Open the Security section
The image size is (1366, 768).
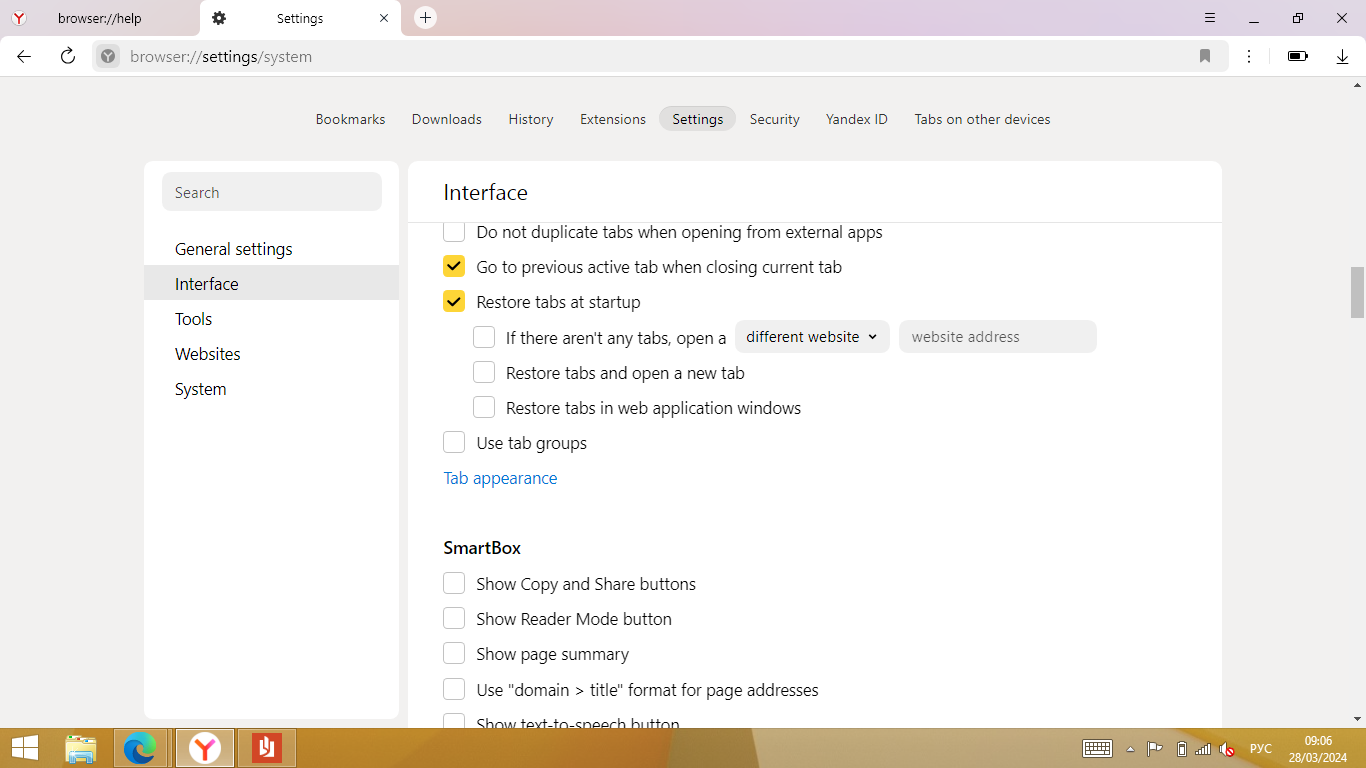click(775, 119)
